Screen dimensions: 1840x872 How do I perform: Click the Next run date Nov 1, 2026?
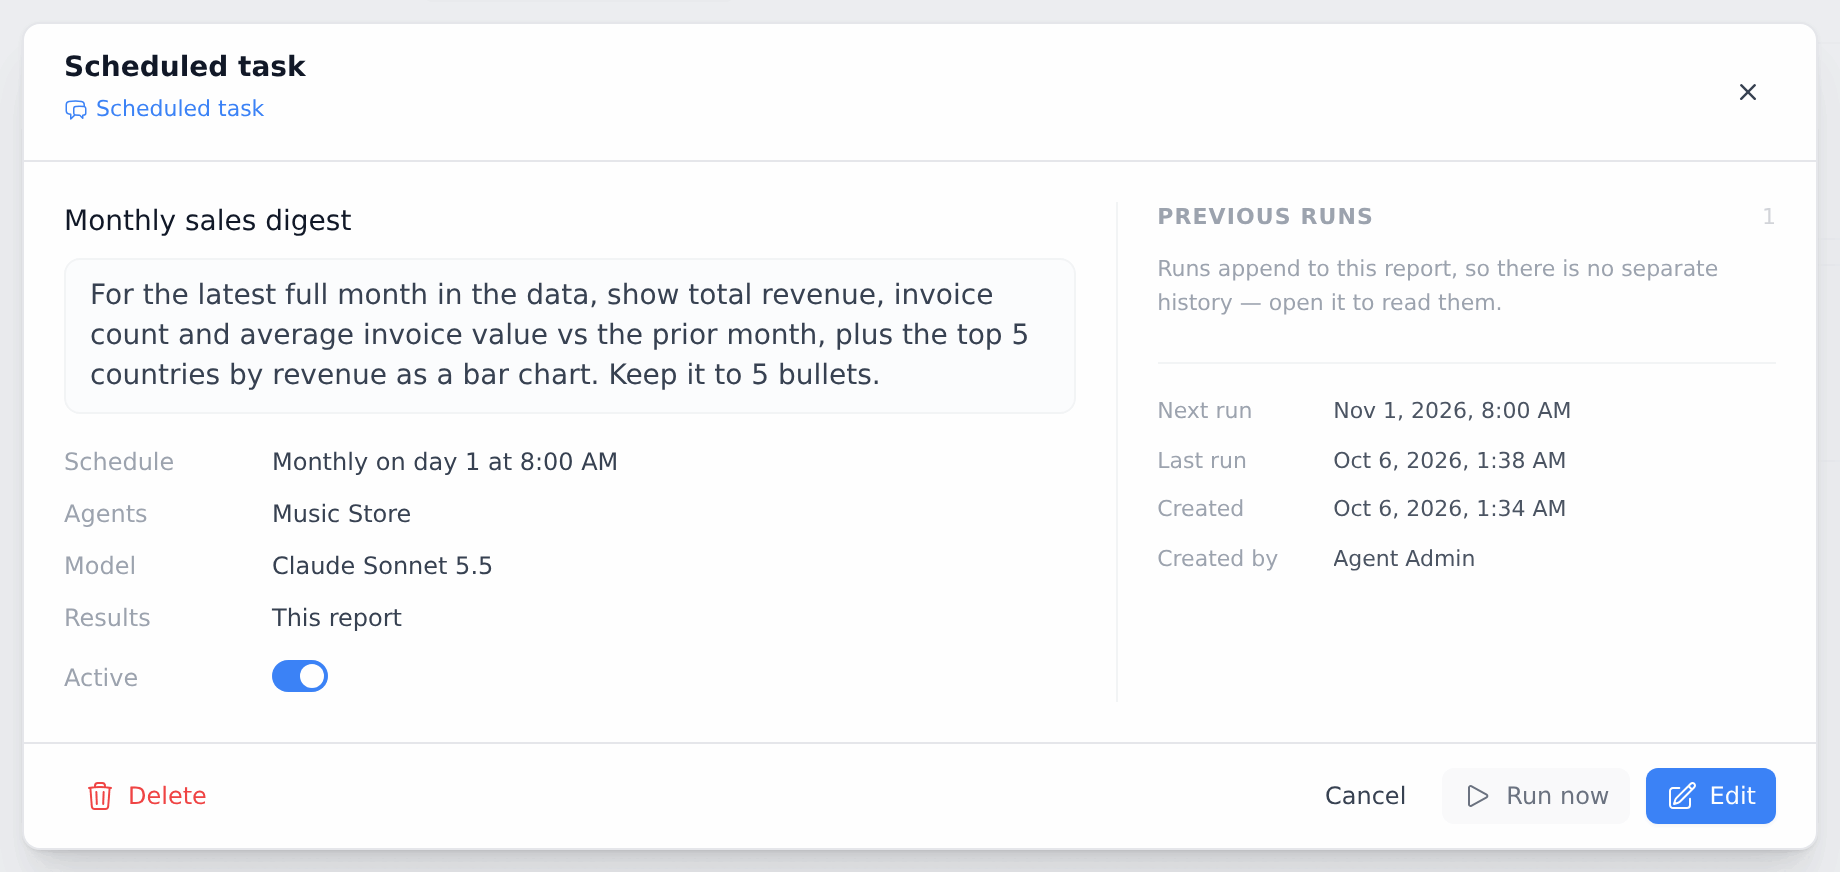[x=1452, y=410]
